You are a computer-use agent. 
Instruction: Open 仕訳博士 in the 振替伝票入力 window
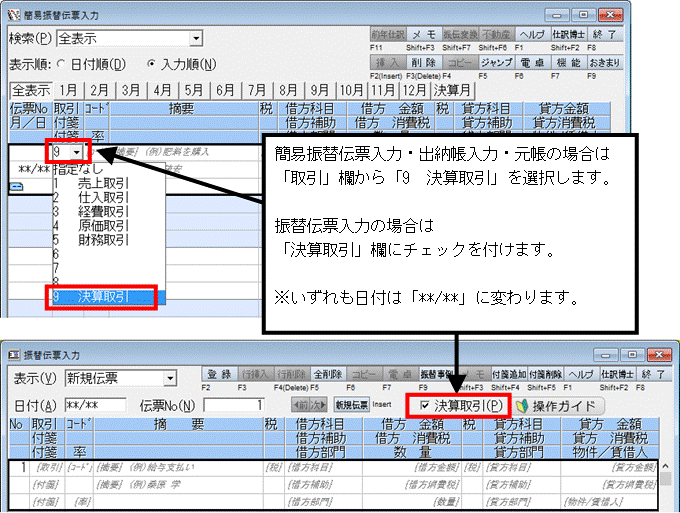(618, 374)
